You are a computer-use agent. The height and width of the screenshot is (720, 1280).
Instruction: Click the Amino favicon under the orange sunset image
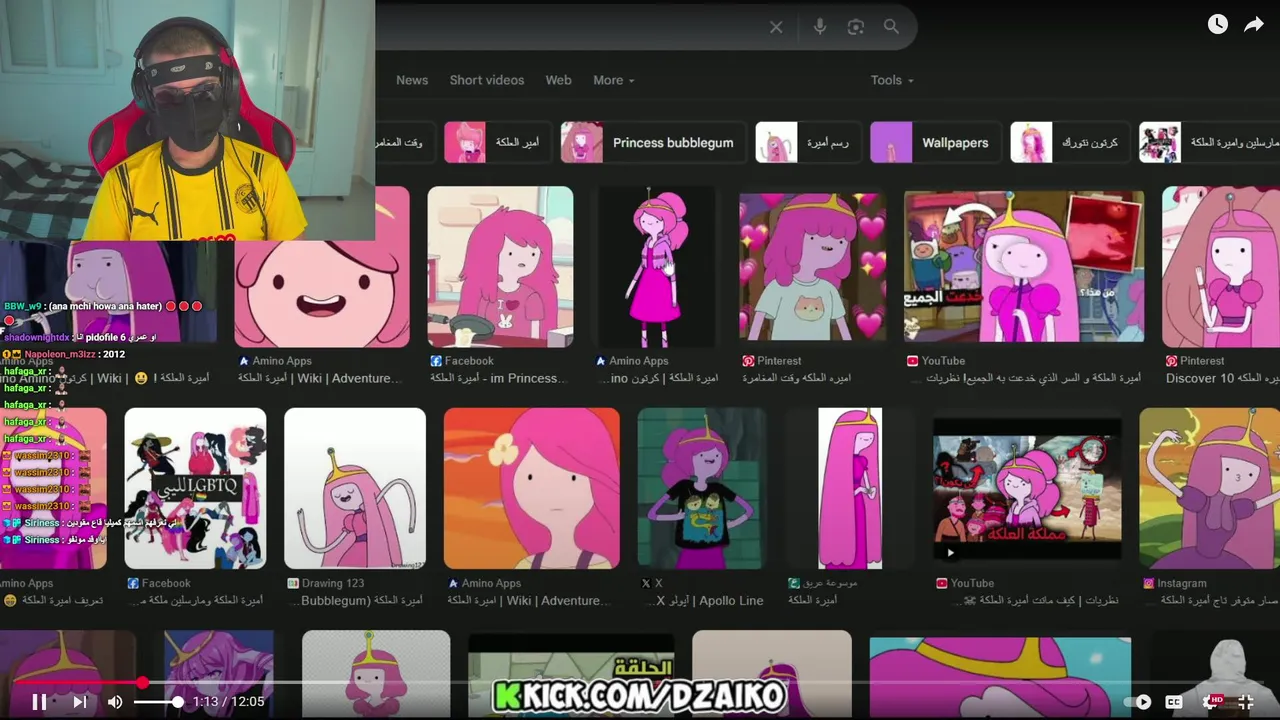[453, 583]
